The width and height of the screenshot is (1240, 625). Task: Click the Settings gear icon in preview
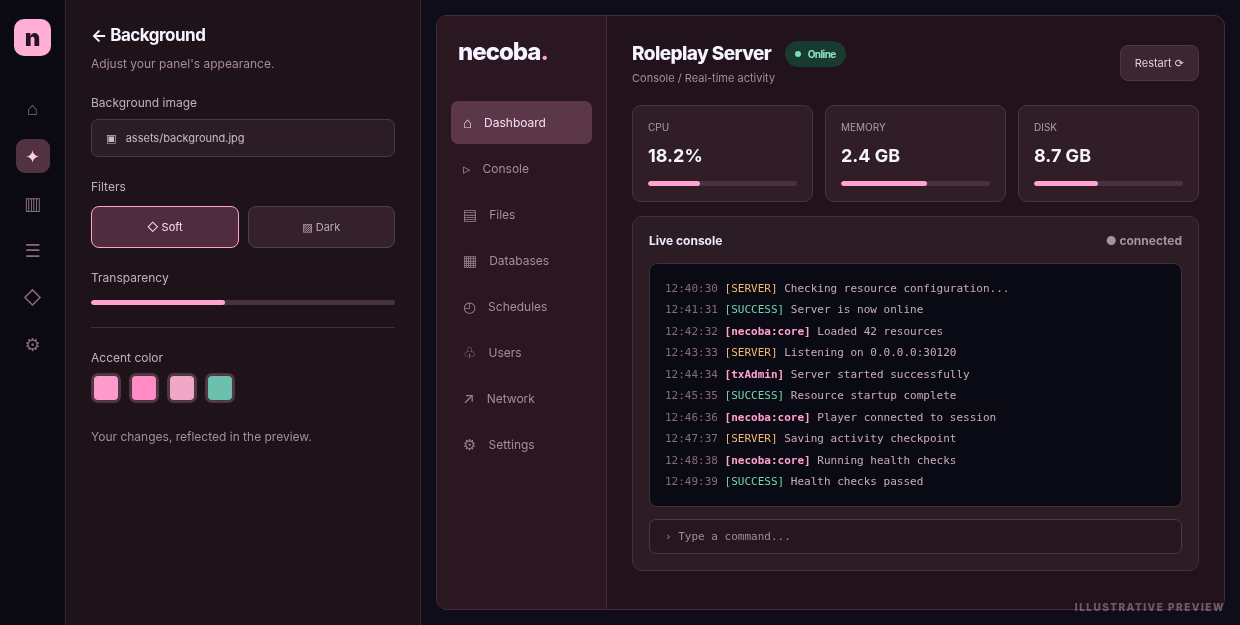pyautogui.click(x=469, y=445)
